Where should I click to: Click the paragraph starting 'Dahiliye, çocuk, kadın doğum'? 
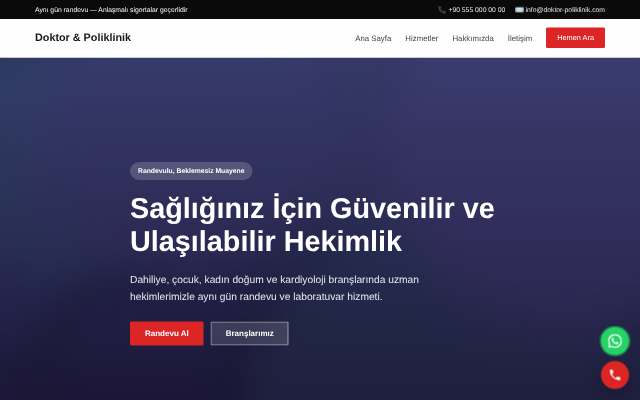pos(274,288)
